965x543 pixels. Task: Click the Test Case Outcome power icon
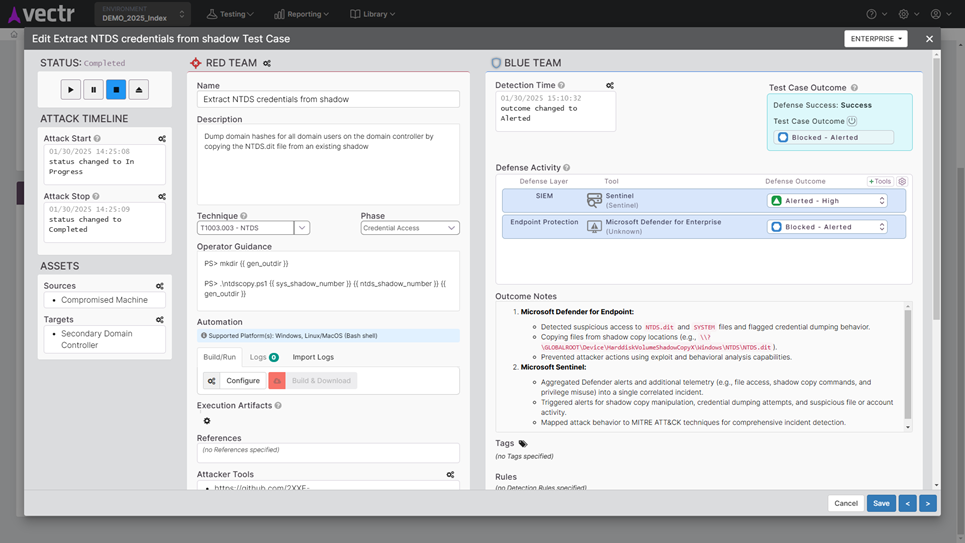(x=852, y=121)
